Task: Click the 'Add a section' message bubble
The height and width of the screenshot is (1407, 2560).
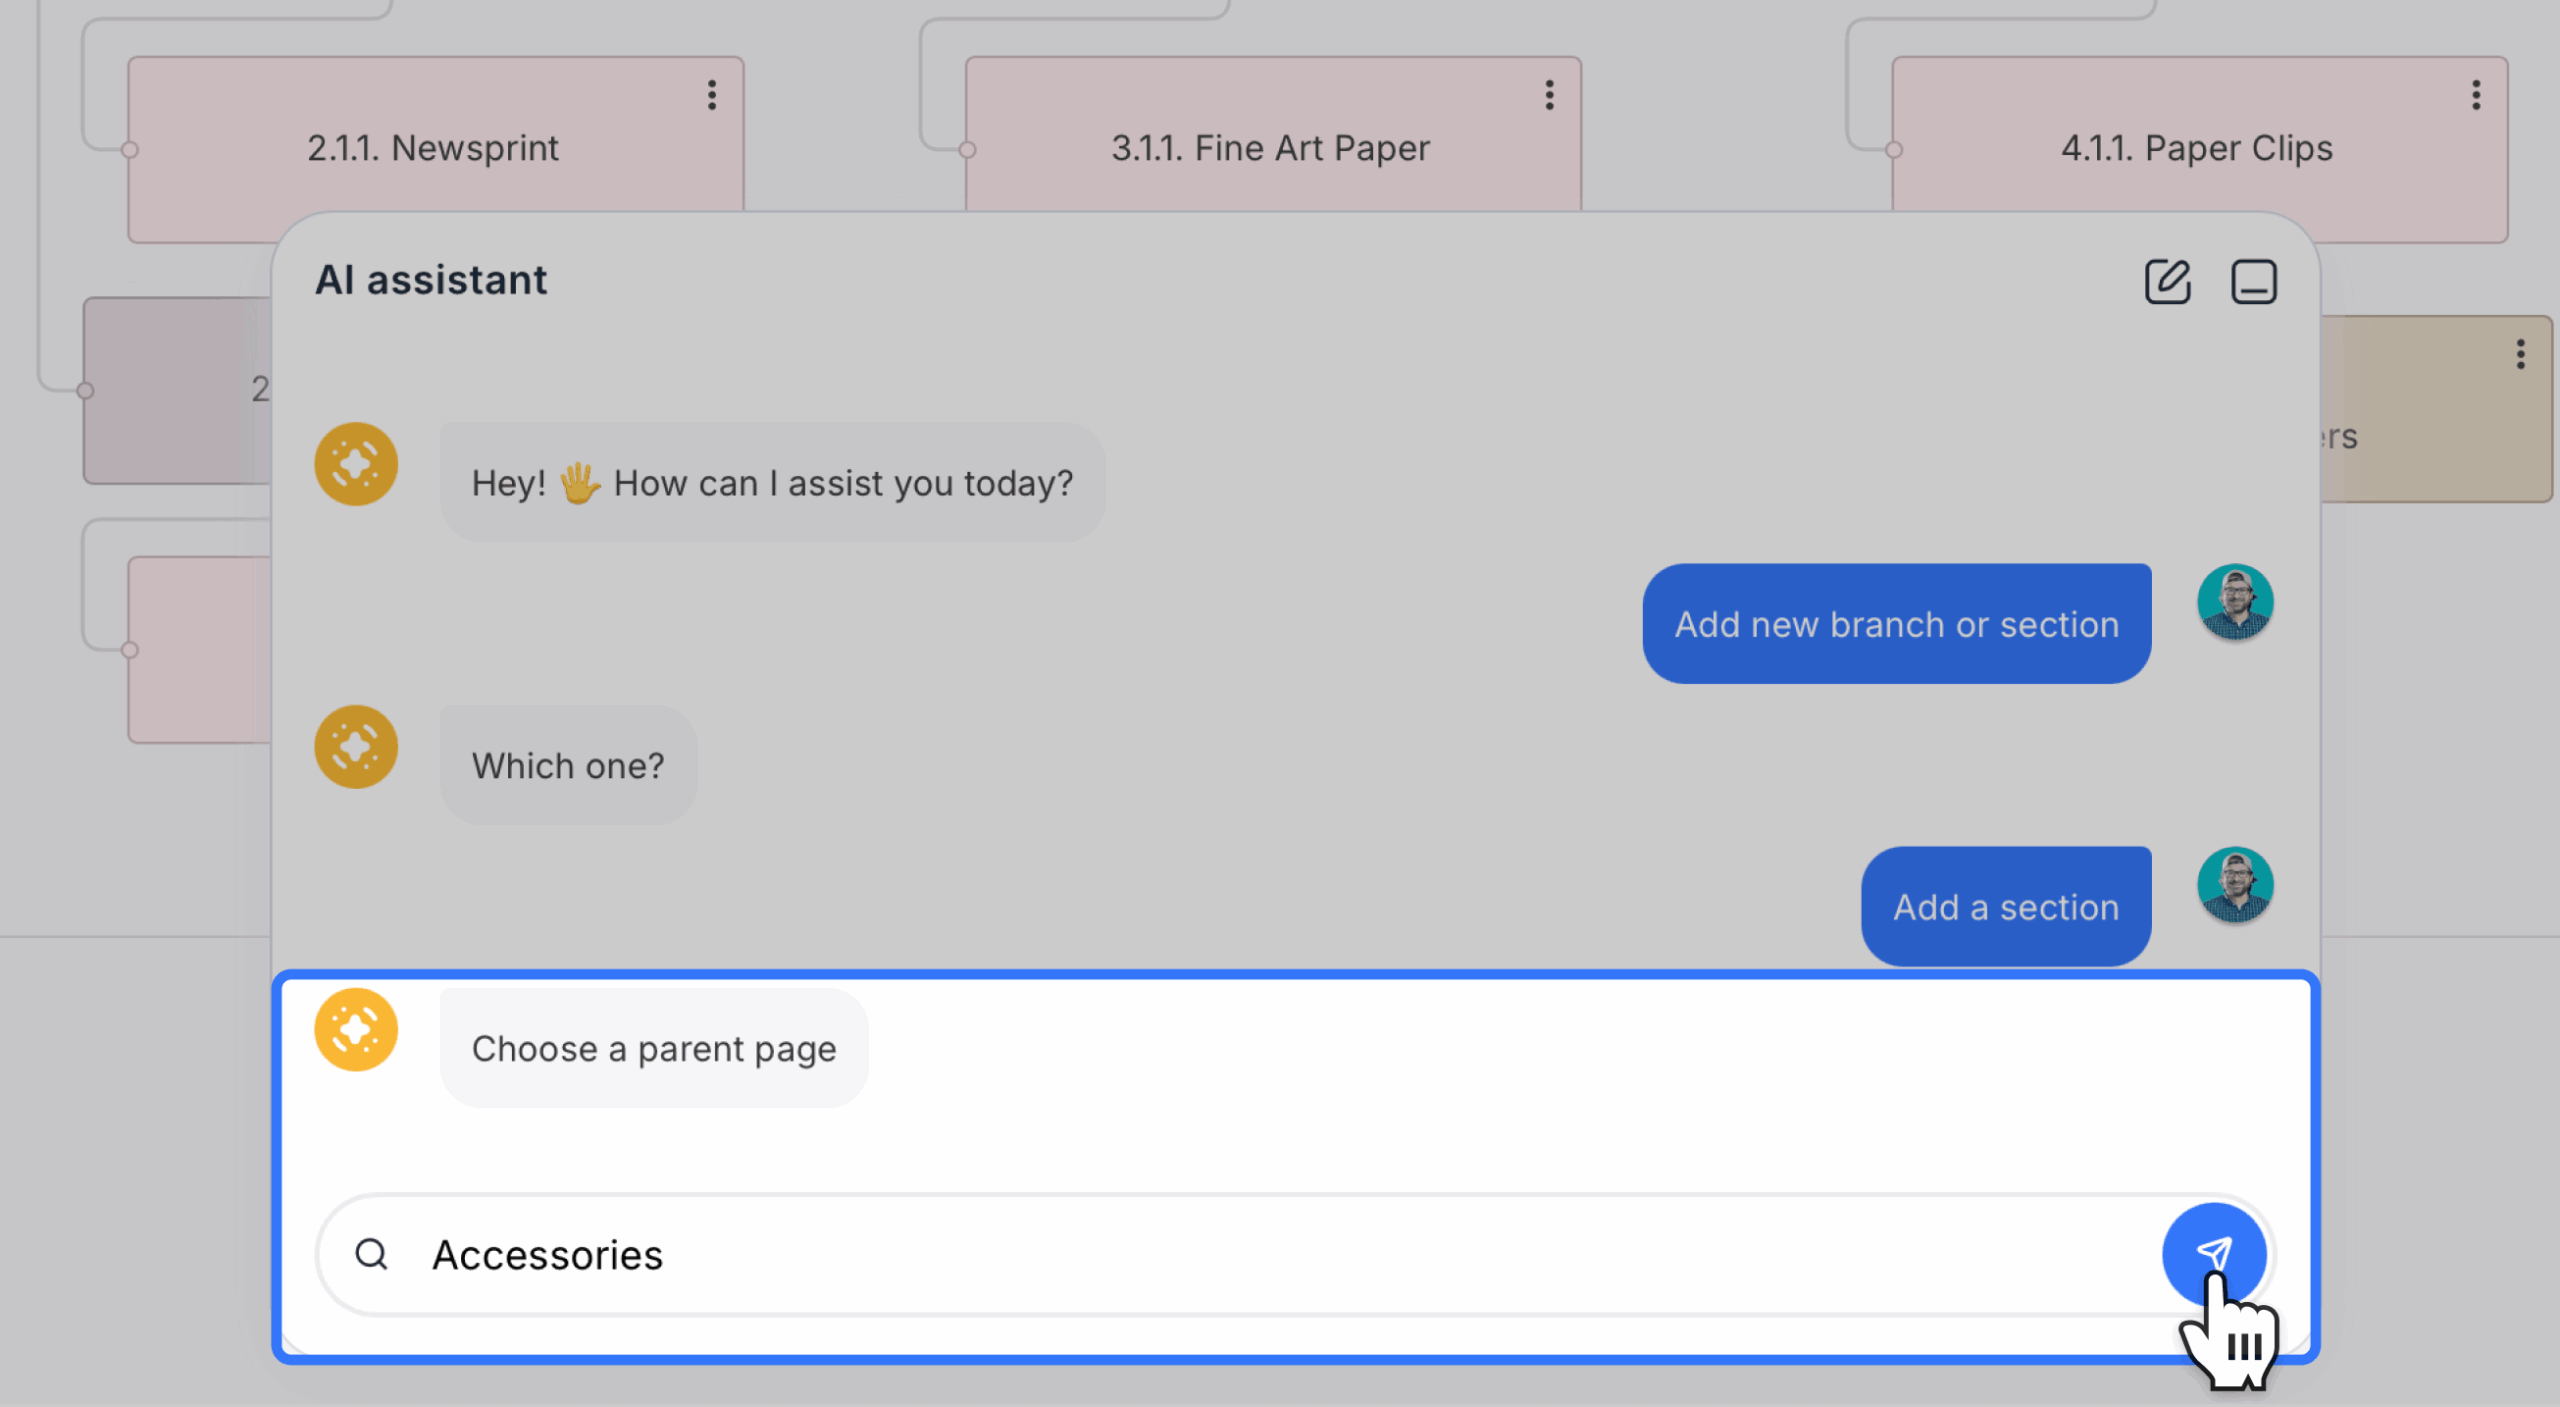Action: click(2005, 906)
